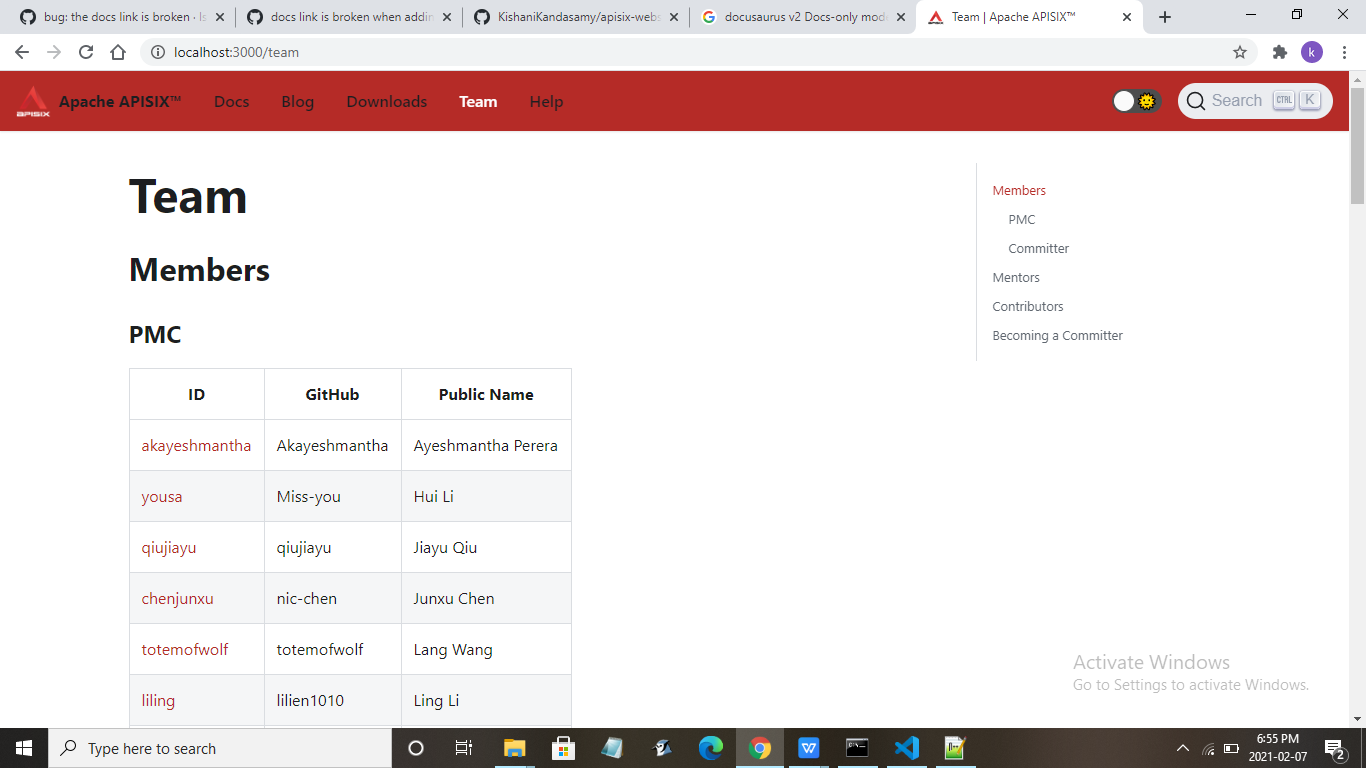1366x768 pixels.
Task: Open Visual Studio Code from taskbar
Action: (907, 748)
